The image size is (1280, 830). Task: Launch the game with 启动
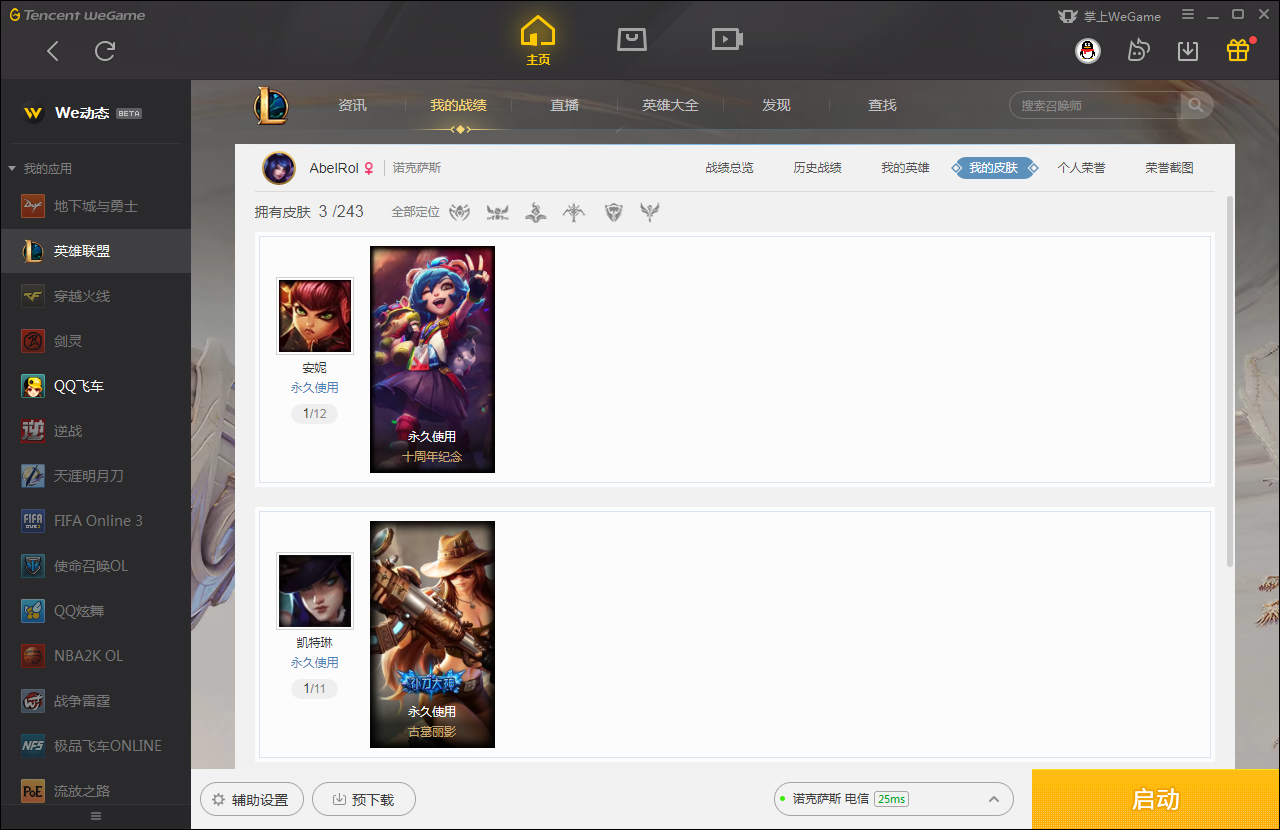1156,800
